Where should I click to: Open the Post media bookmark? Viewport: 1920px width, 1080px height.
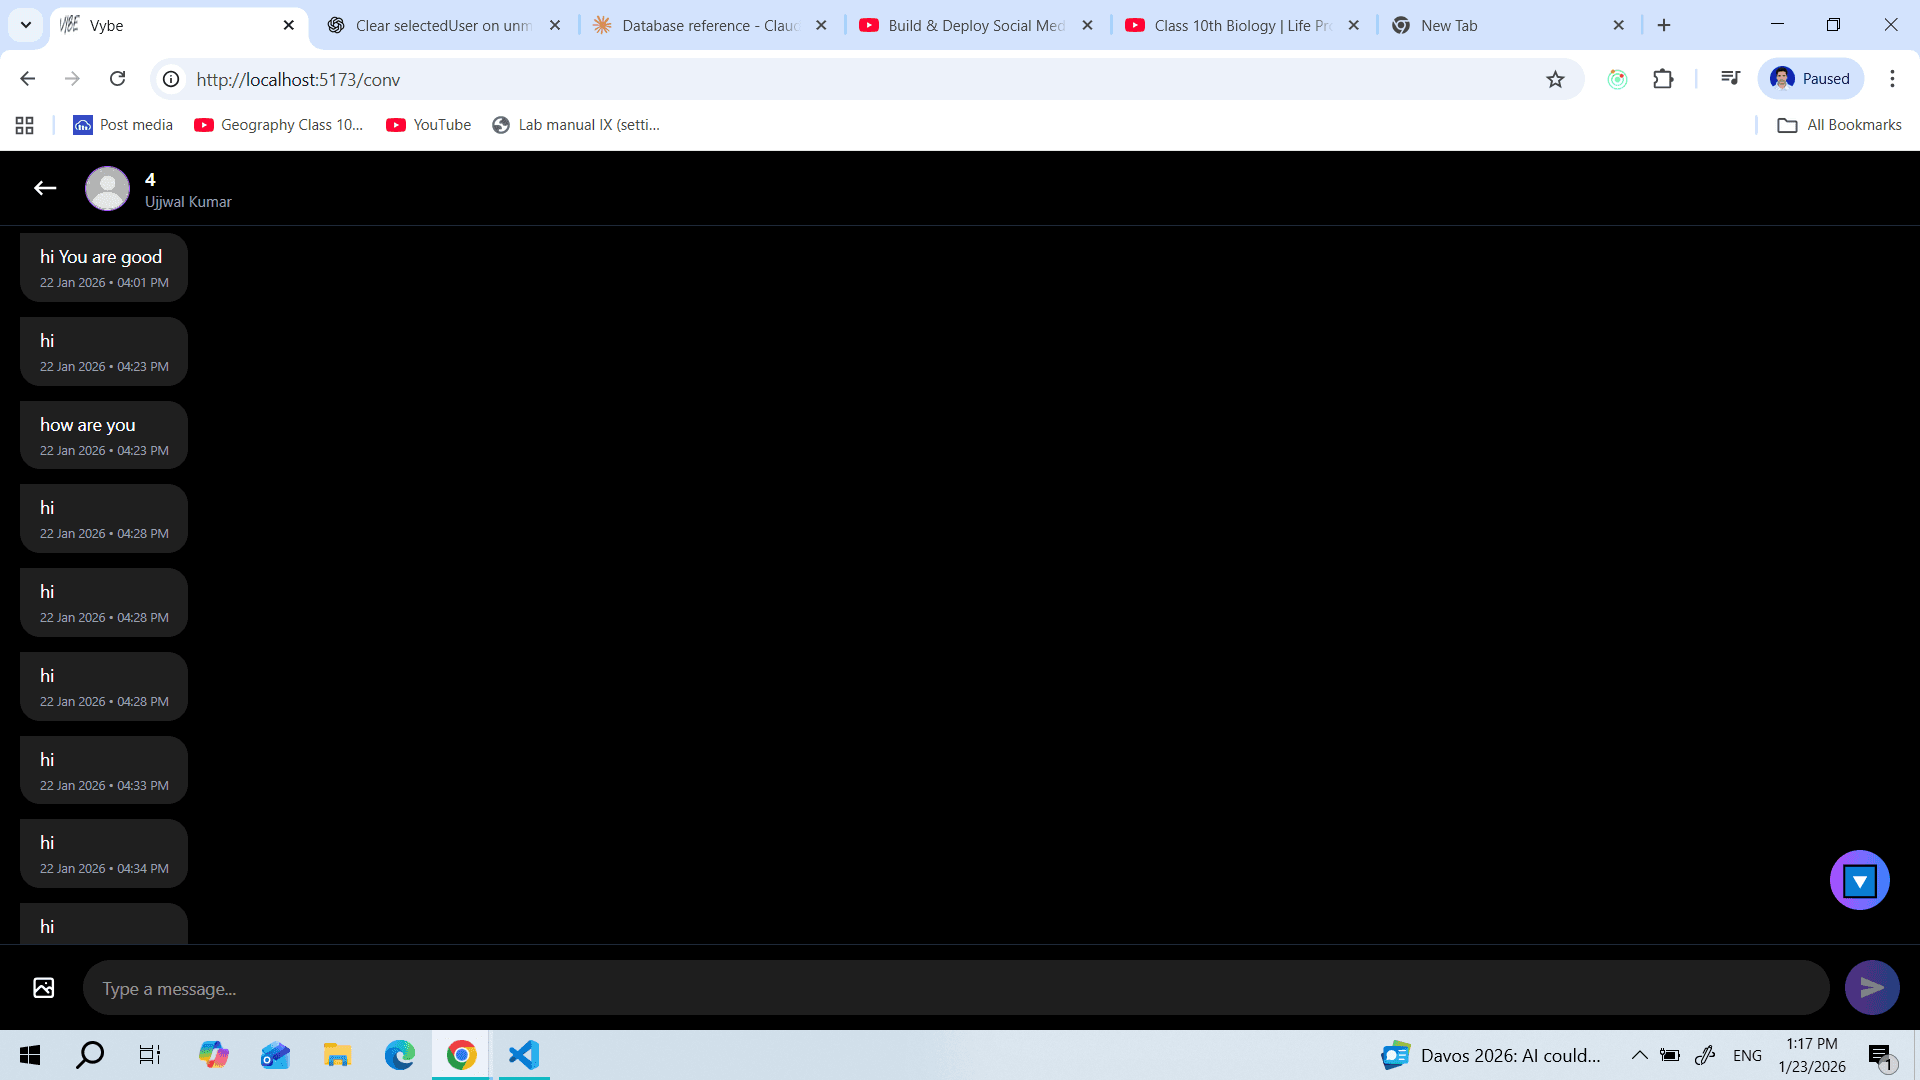pos(122,124)
